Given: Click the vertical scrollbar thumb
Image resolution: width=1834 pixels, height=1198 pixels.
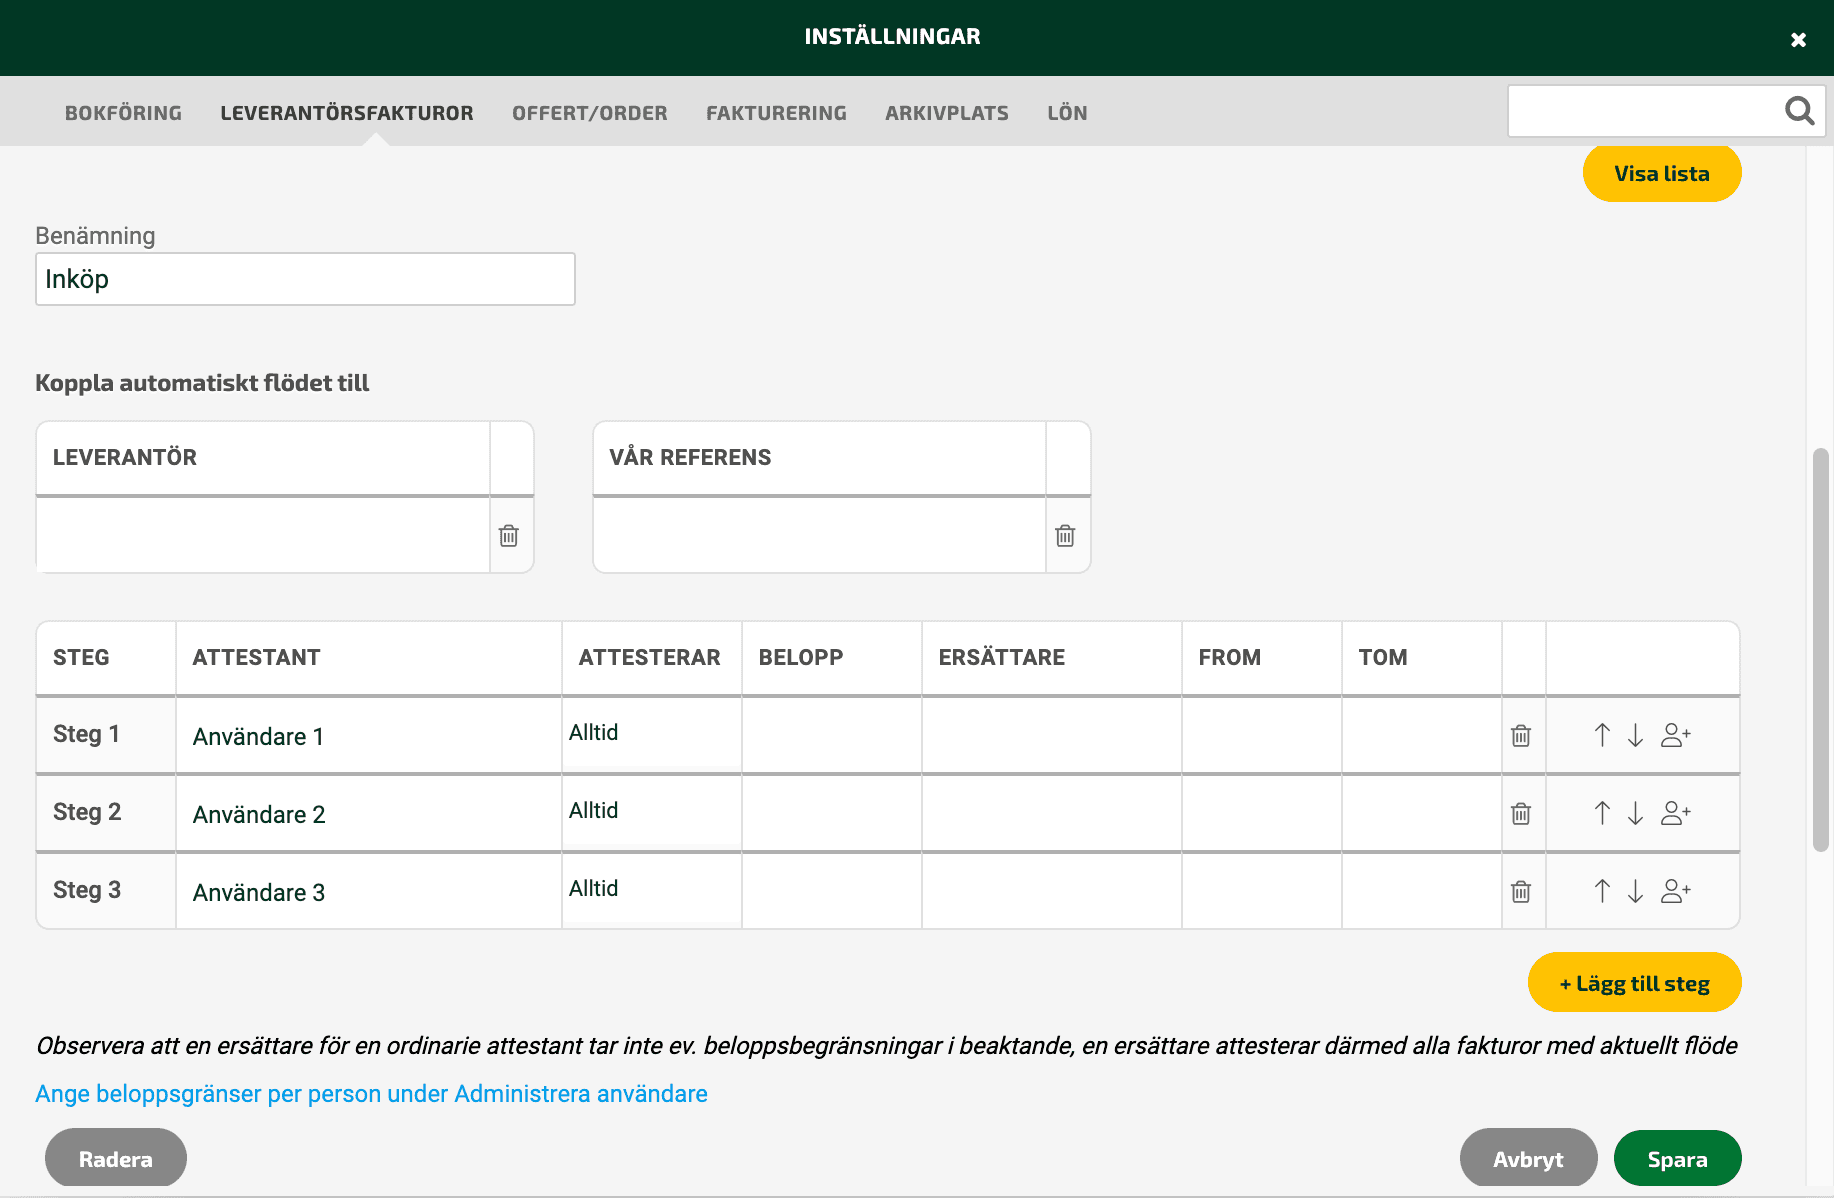Looking at the screenshot, I should [x=1821, y=650].
